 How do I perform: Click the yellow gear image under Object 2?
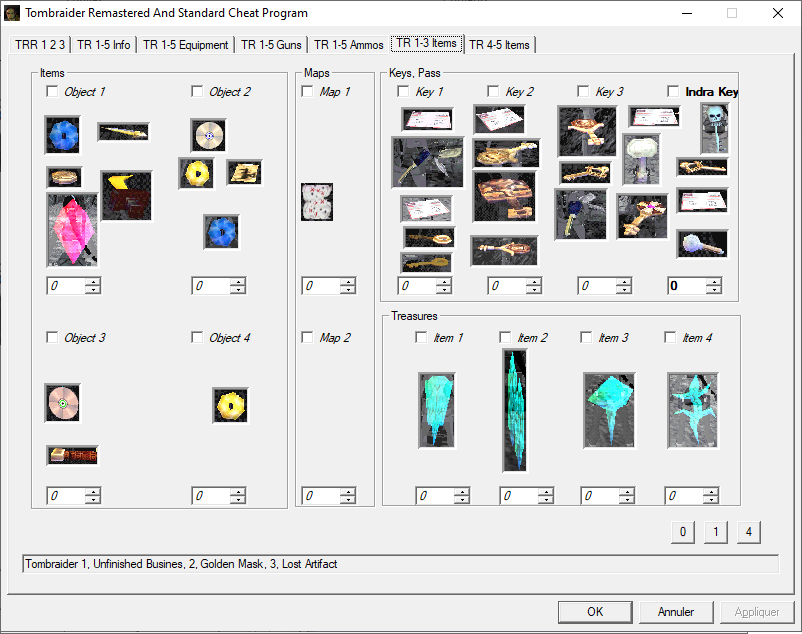pyautogui.click(x=197, y=173)
